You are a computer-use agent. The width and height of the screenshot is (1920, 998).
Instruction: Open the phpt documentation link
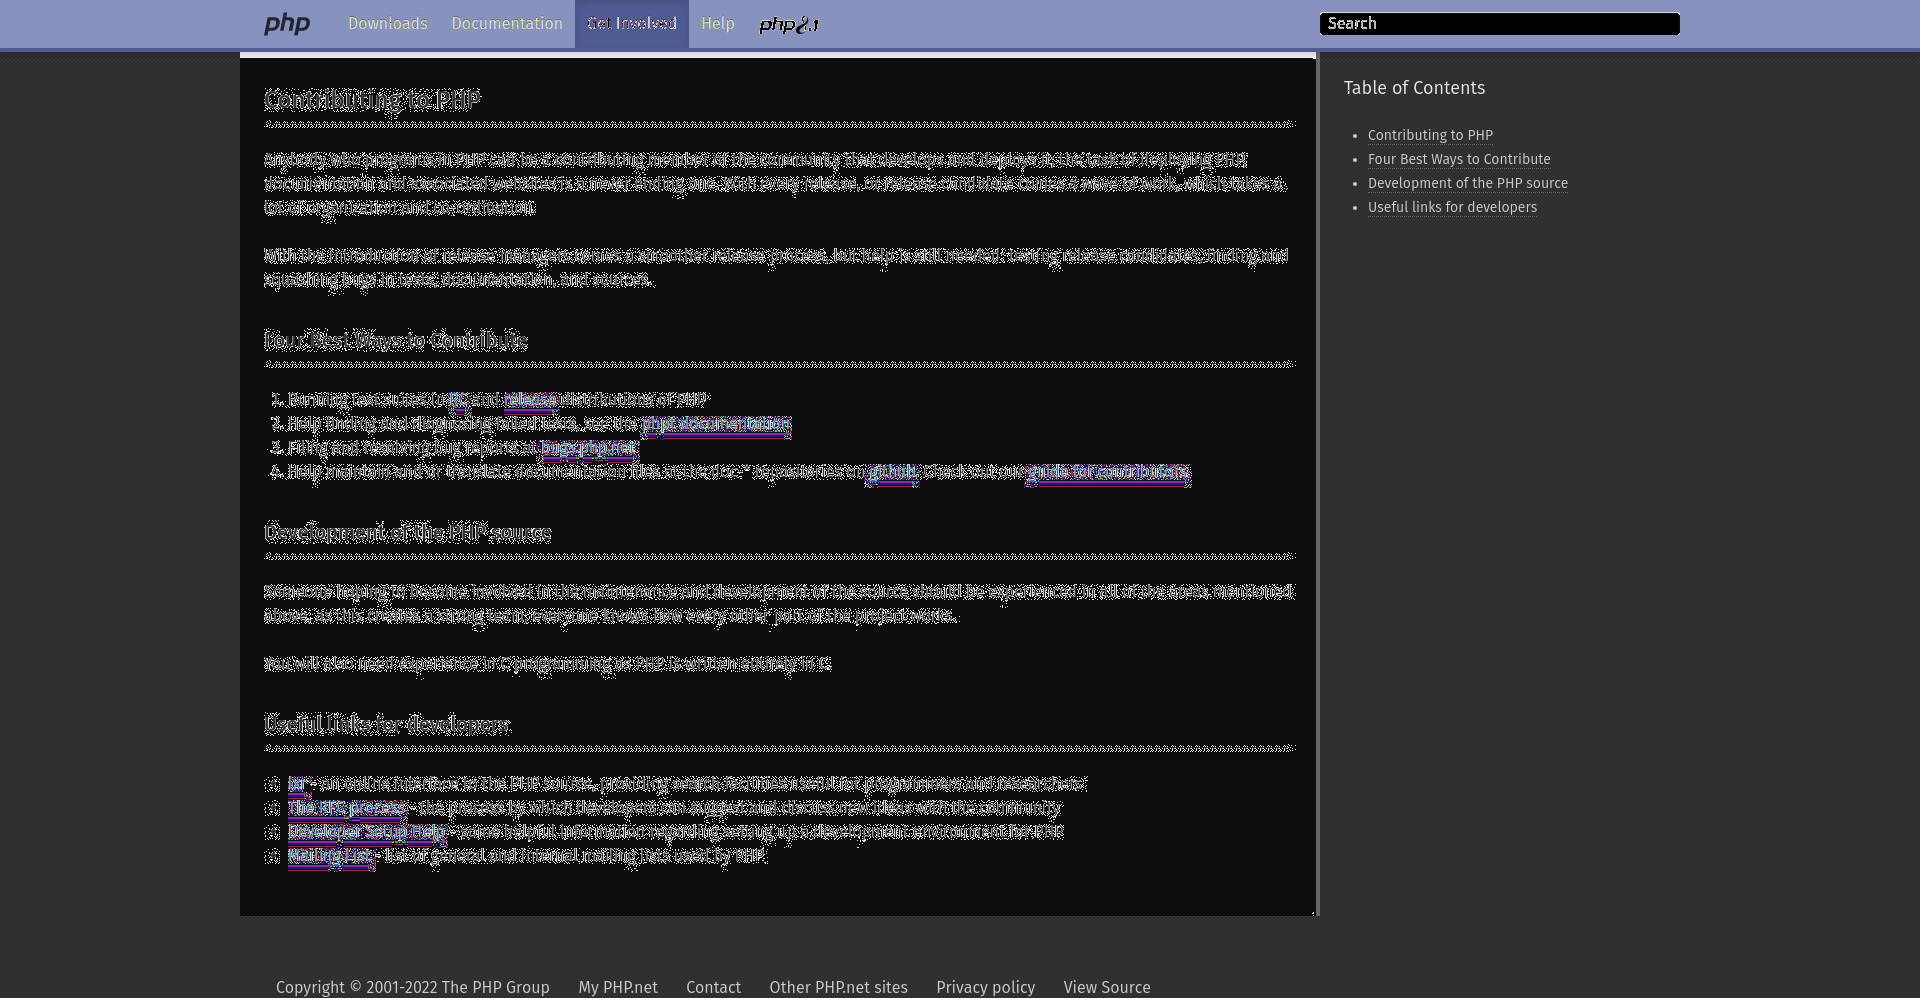(716, 424)
